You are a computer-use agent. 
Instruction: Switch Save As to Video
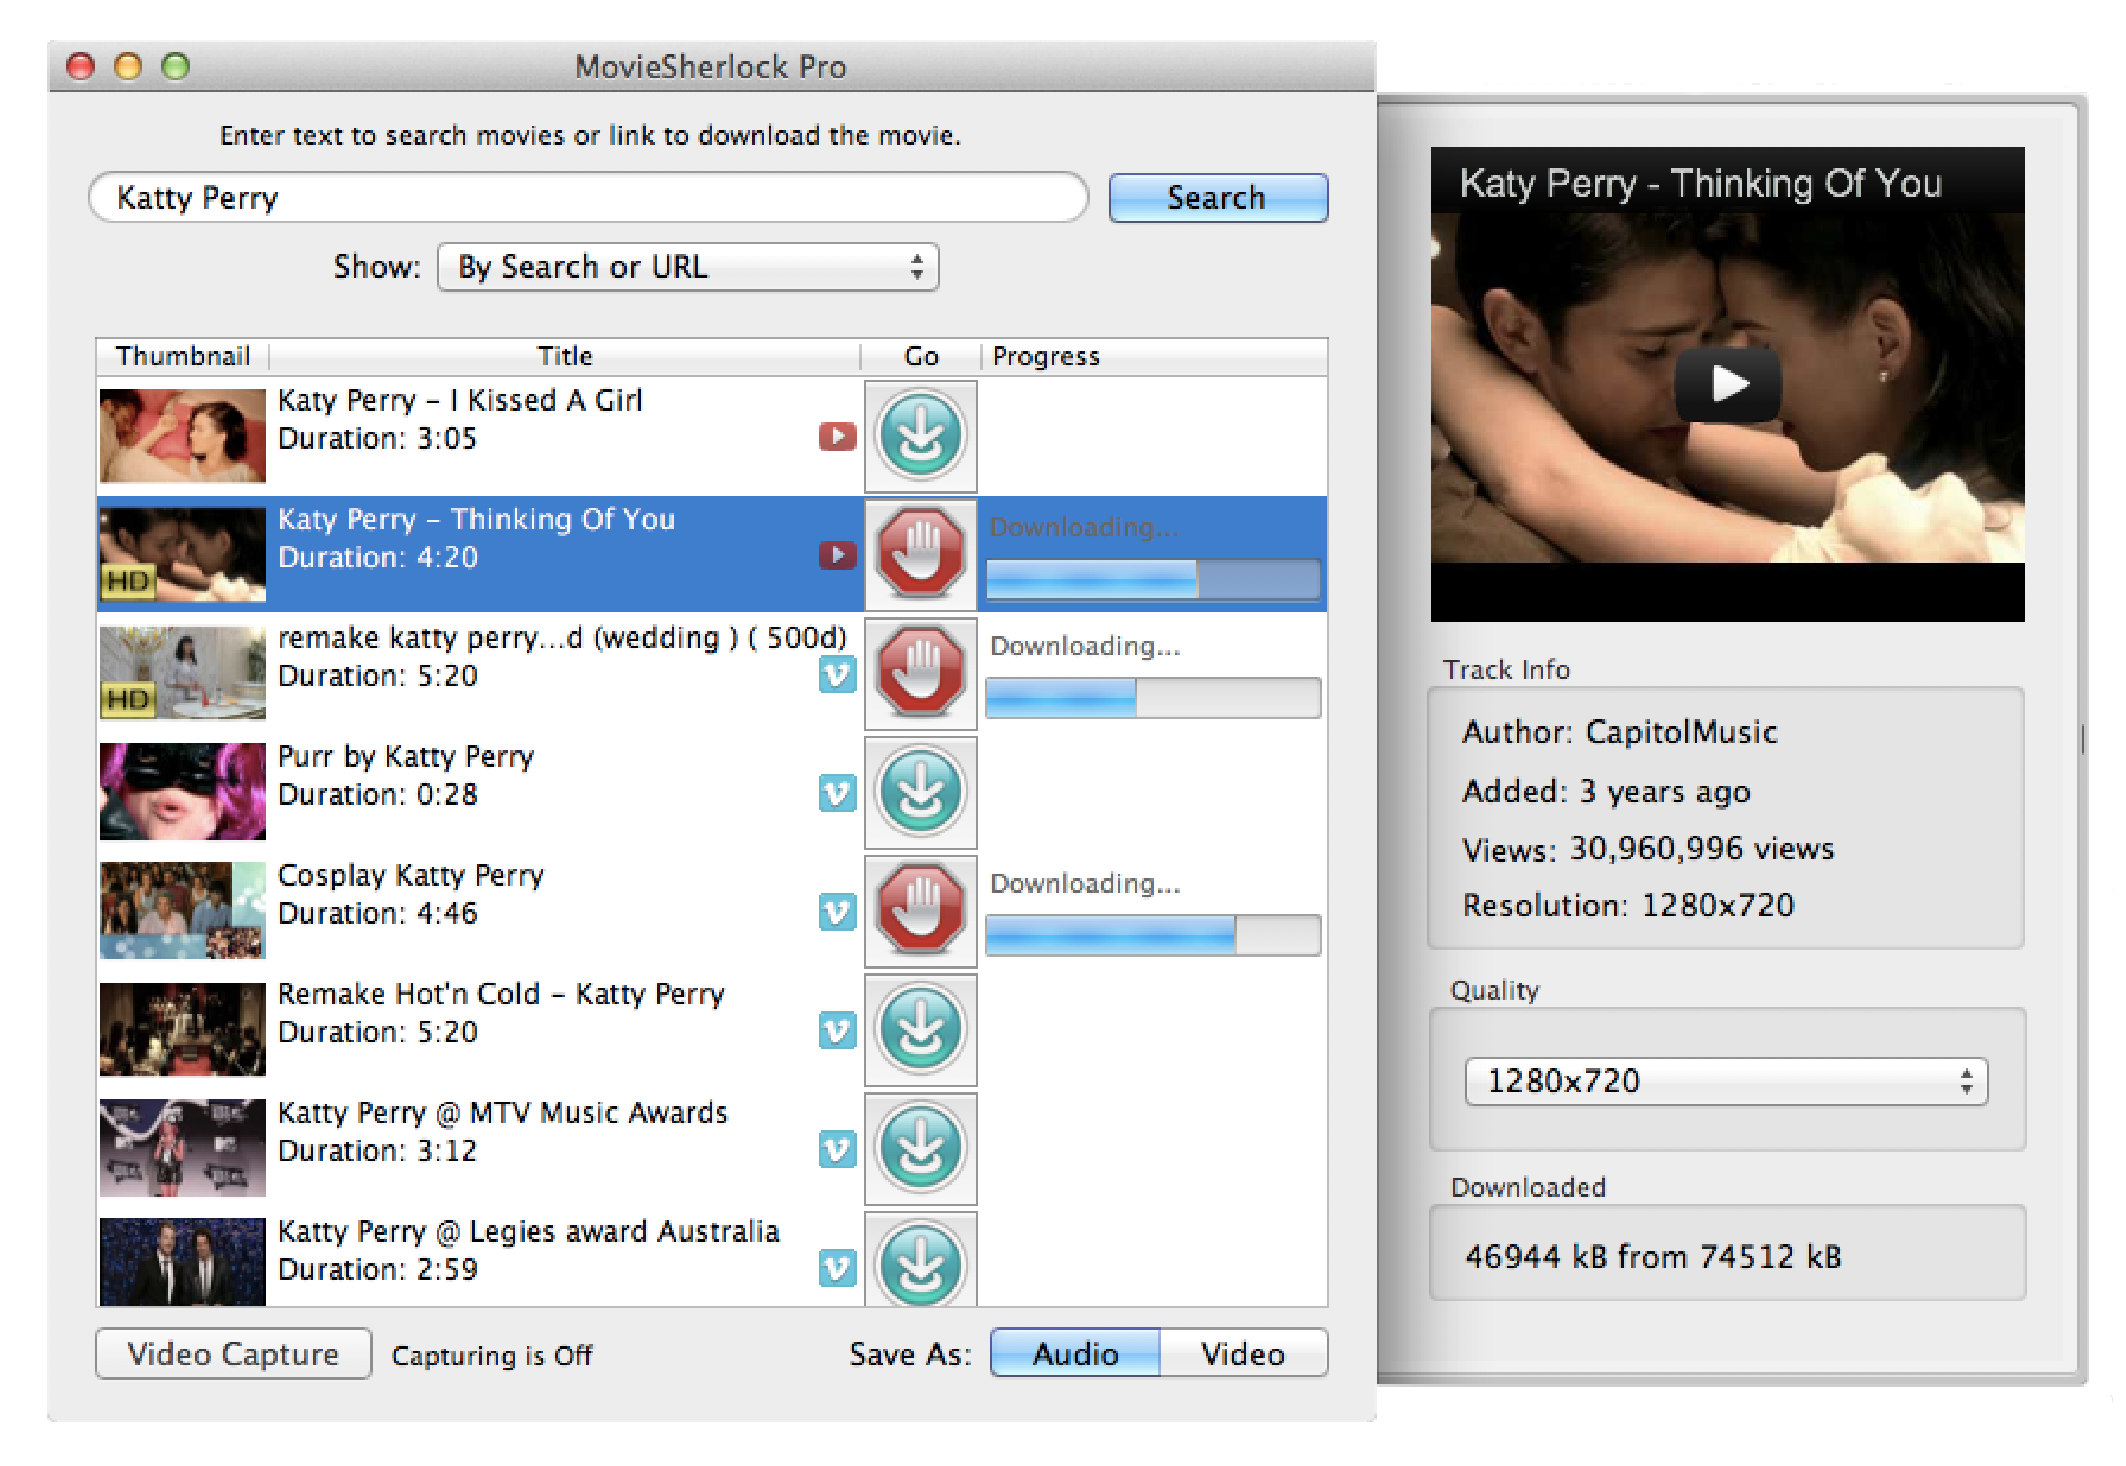click(x=1244, y=1353)
